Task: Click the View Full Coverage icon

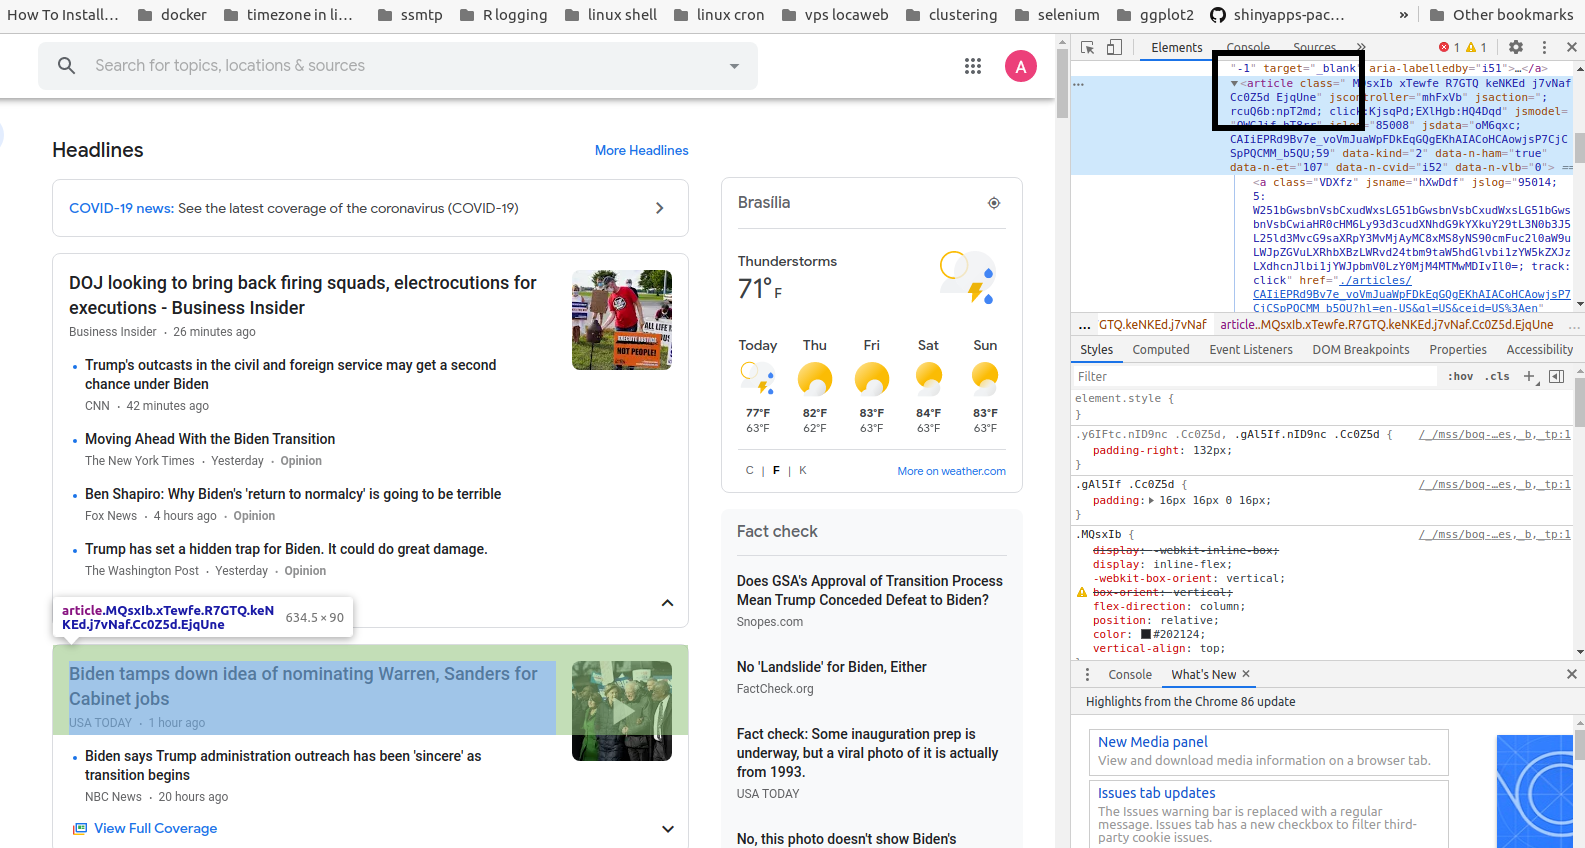Action: [x=80, y=829]
